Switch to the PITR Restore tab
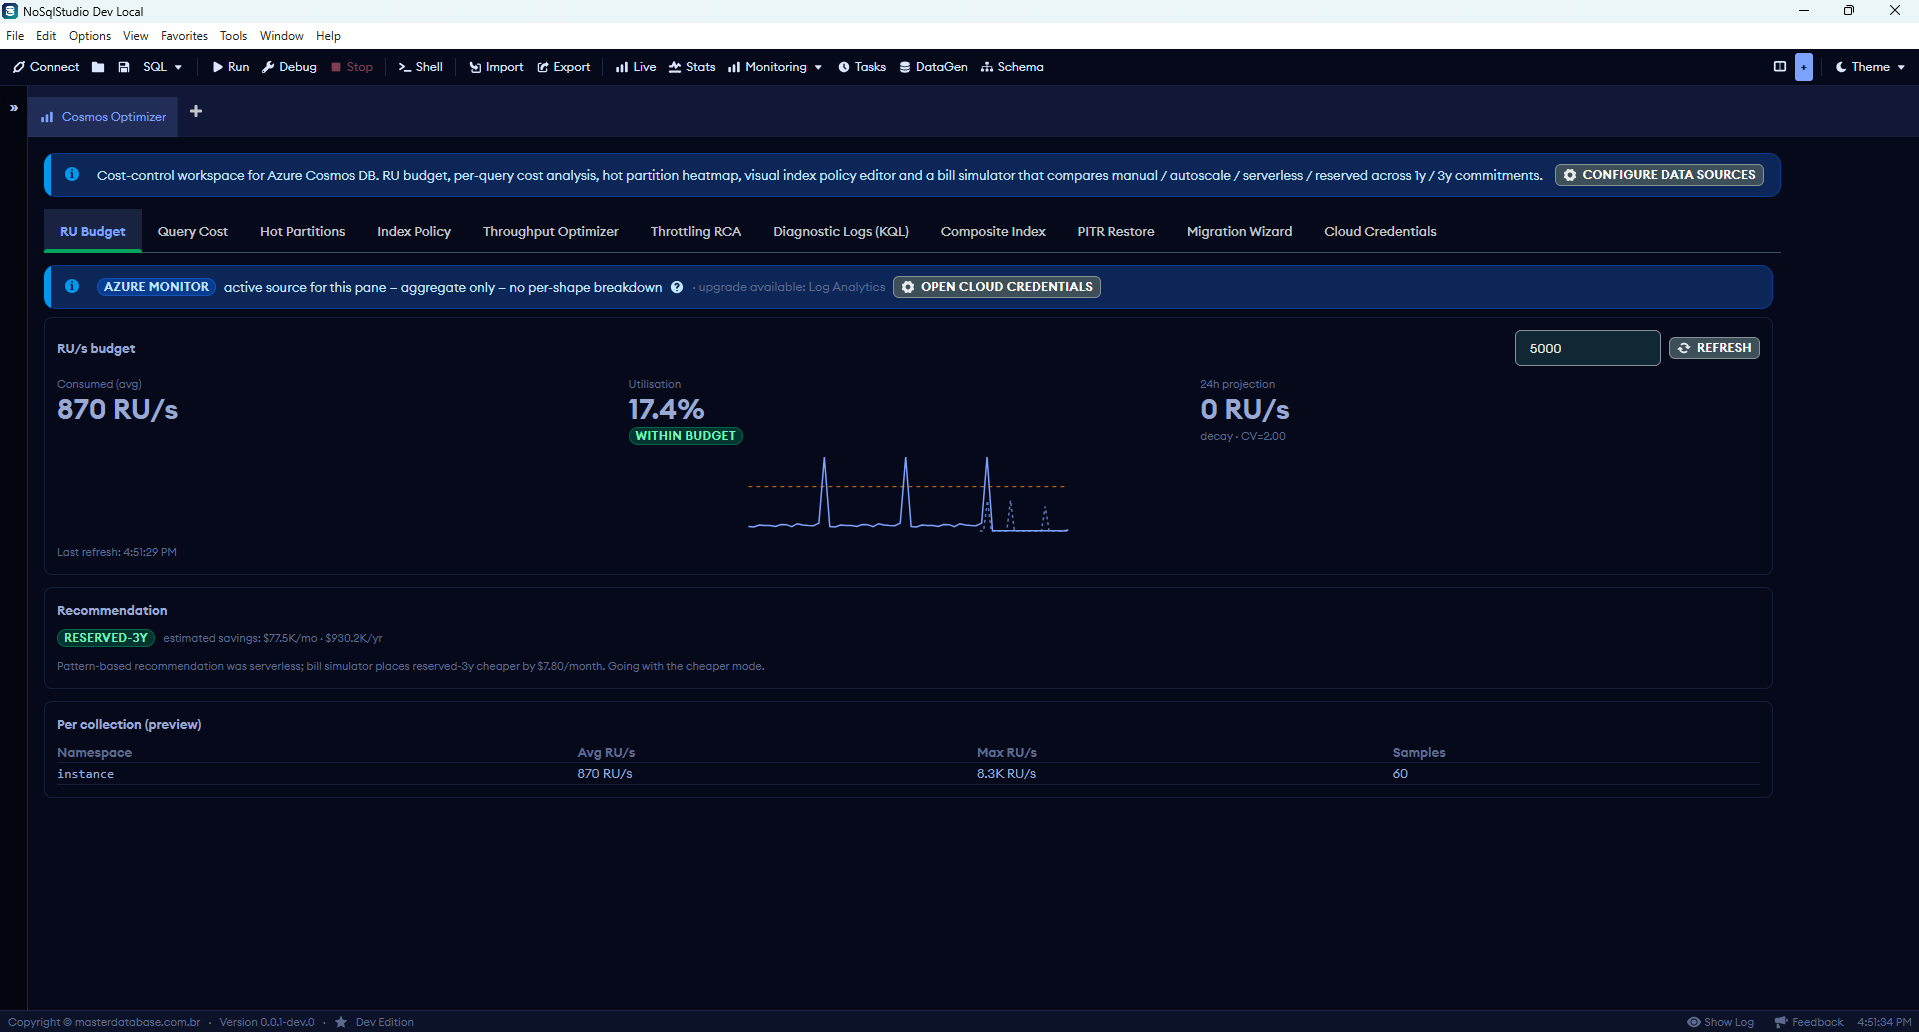 [1116, 231]
